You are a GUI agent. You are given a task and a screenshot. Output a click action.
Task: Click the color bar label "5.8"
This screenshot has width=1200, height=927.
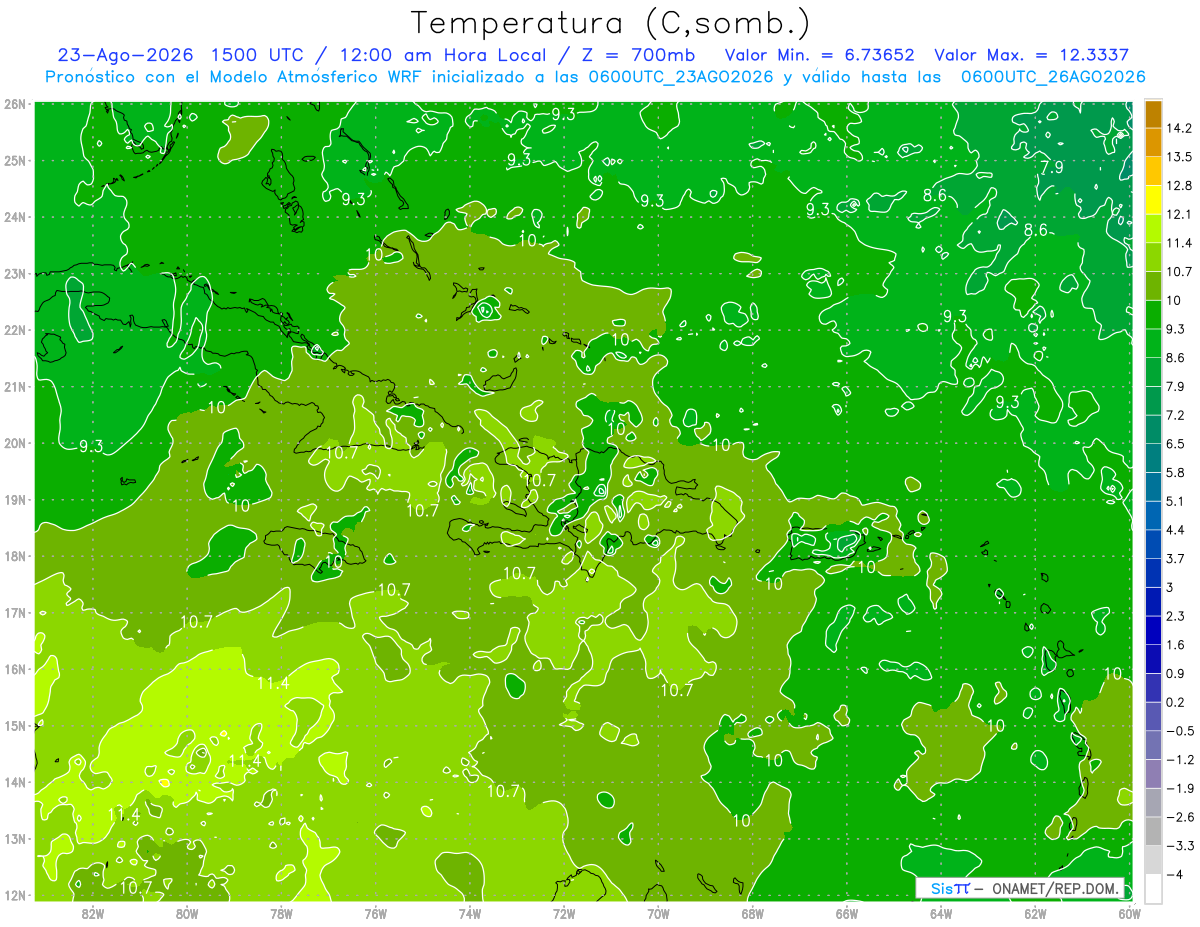(1175, 472)
